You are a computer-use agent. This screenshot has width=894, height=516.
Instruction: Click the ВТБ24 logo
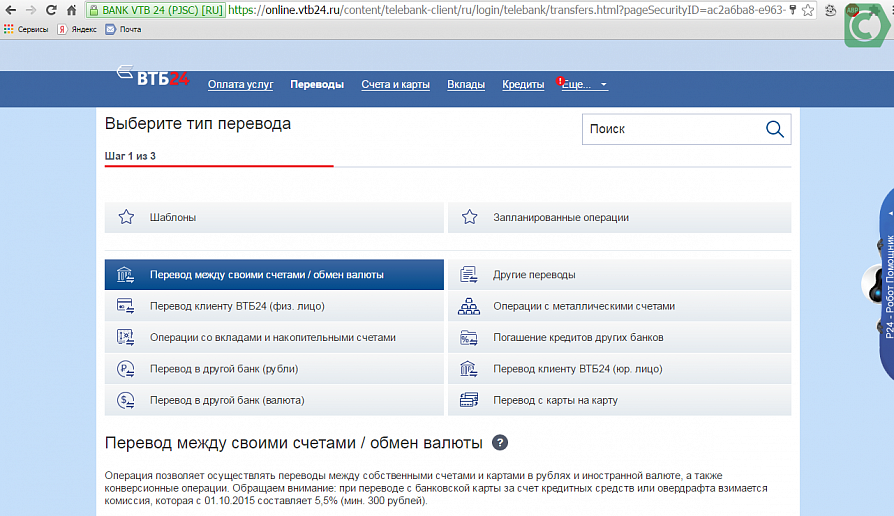[x=153, y=78]
